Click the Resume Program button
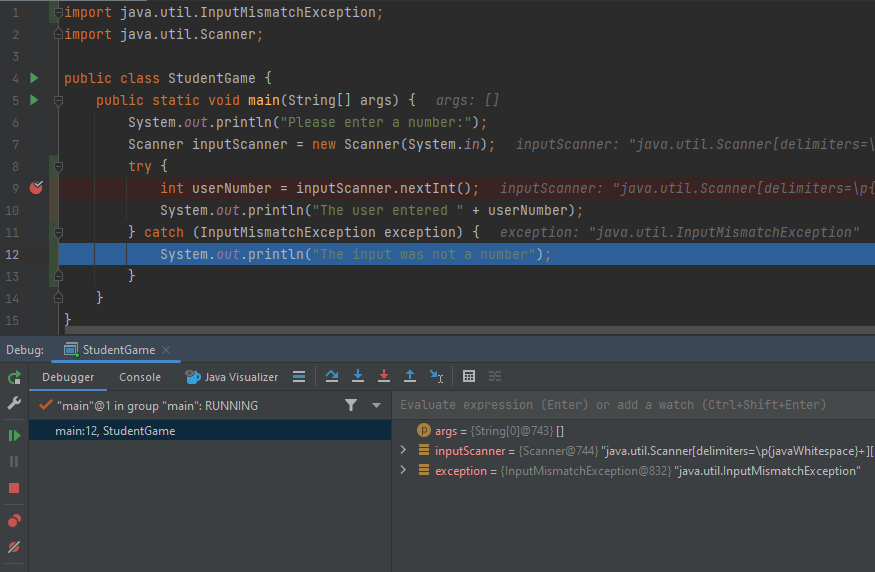 [x=14, y=435]
